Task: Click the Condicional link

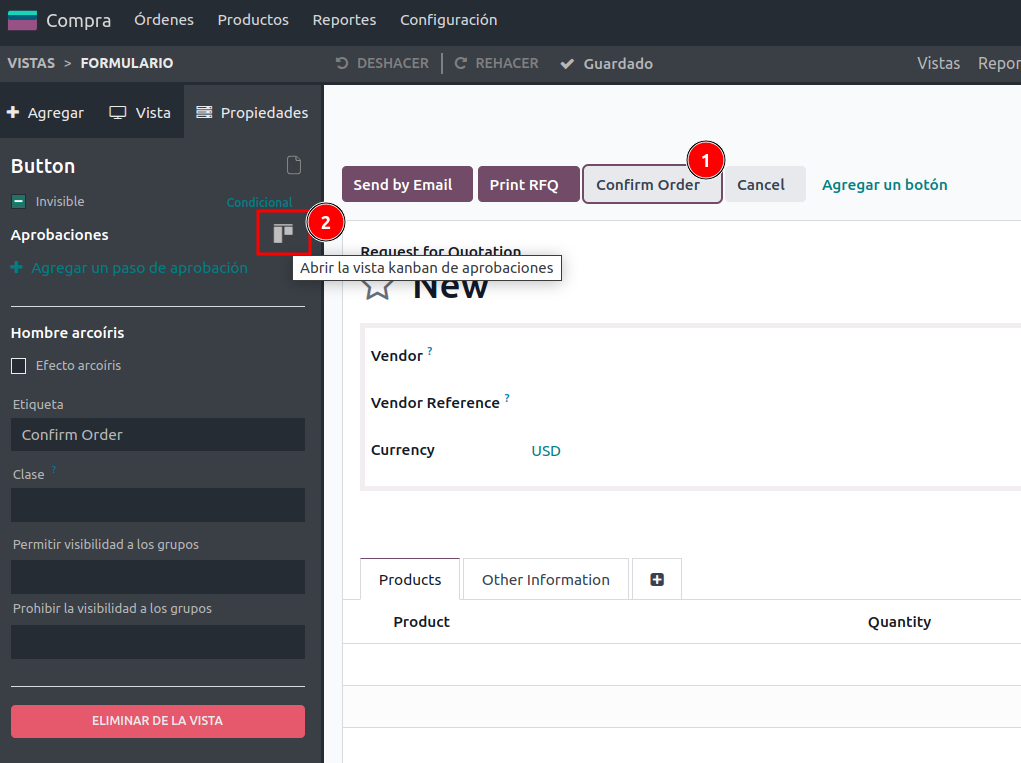Action: (x=259, y=202)
